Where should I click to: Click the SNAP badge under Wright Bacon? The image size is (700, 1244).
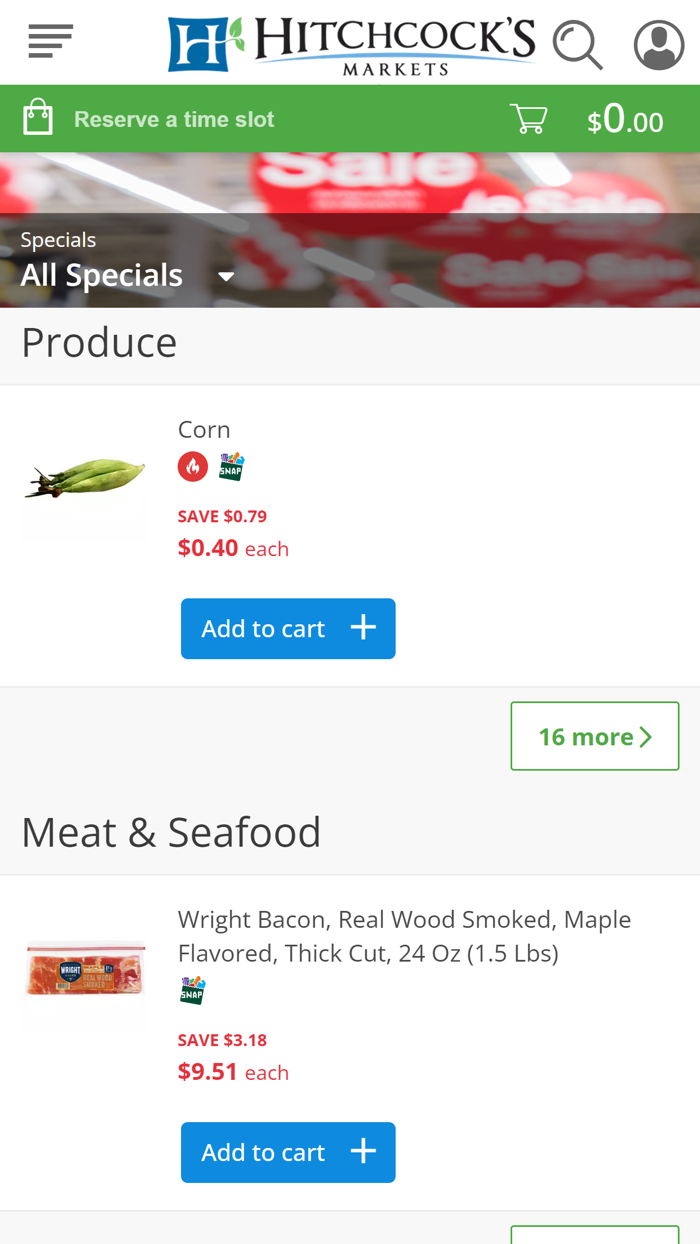(192, 990)
